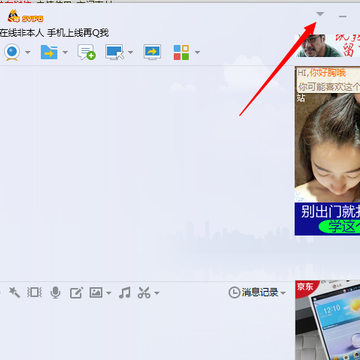
Task: Click the JD phone advertisement thumbnail
Action: coord(327,320)
